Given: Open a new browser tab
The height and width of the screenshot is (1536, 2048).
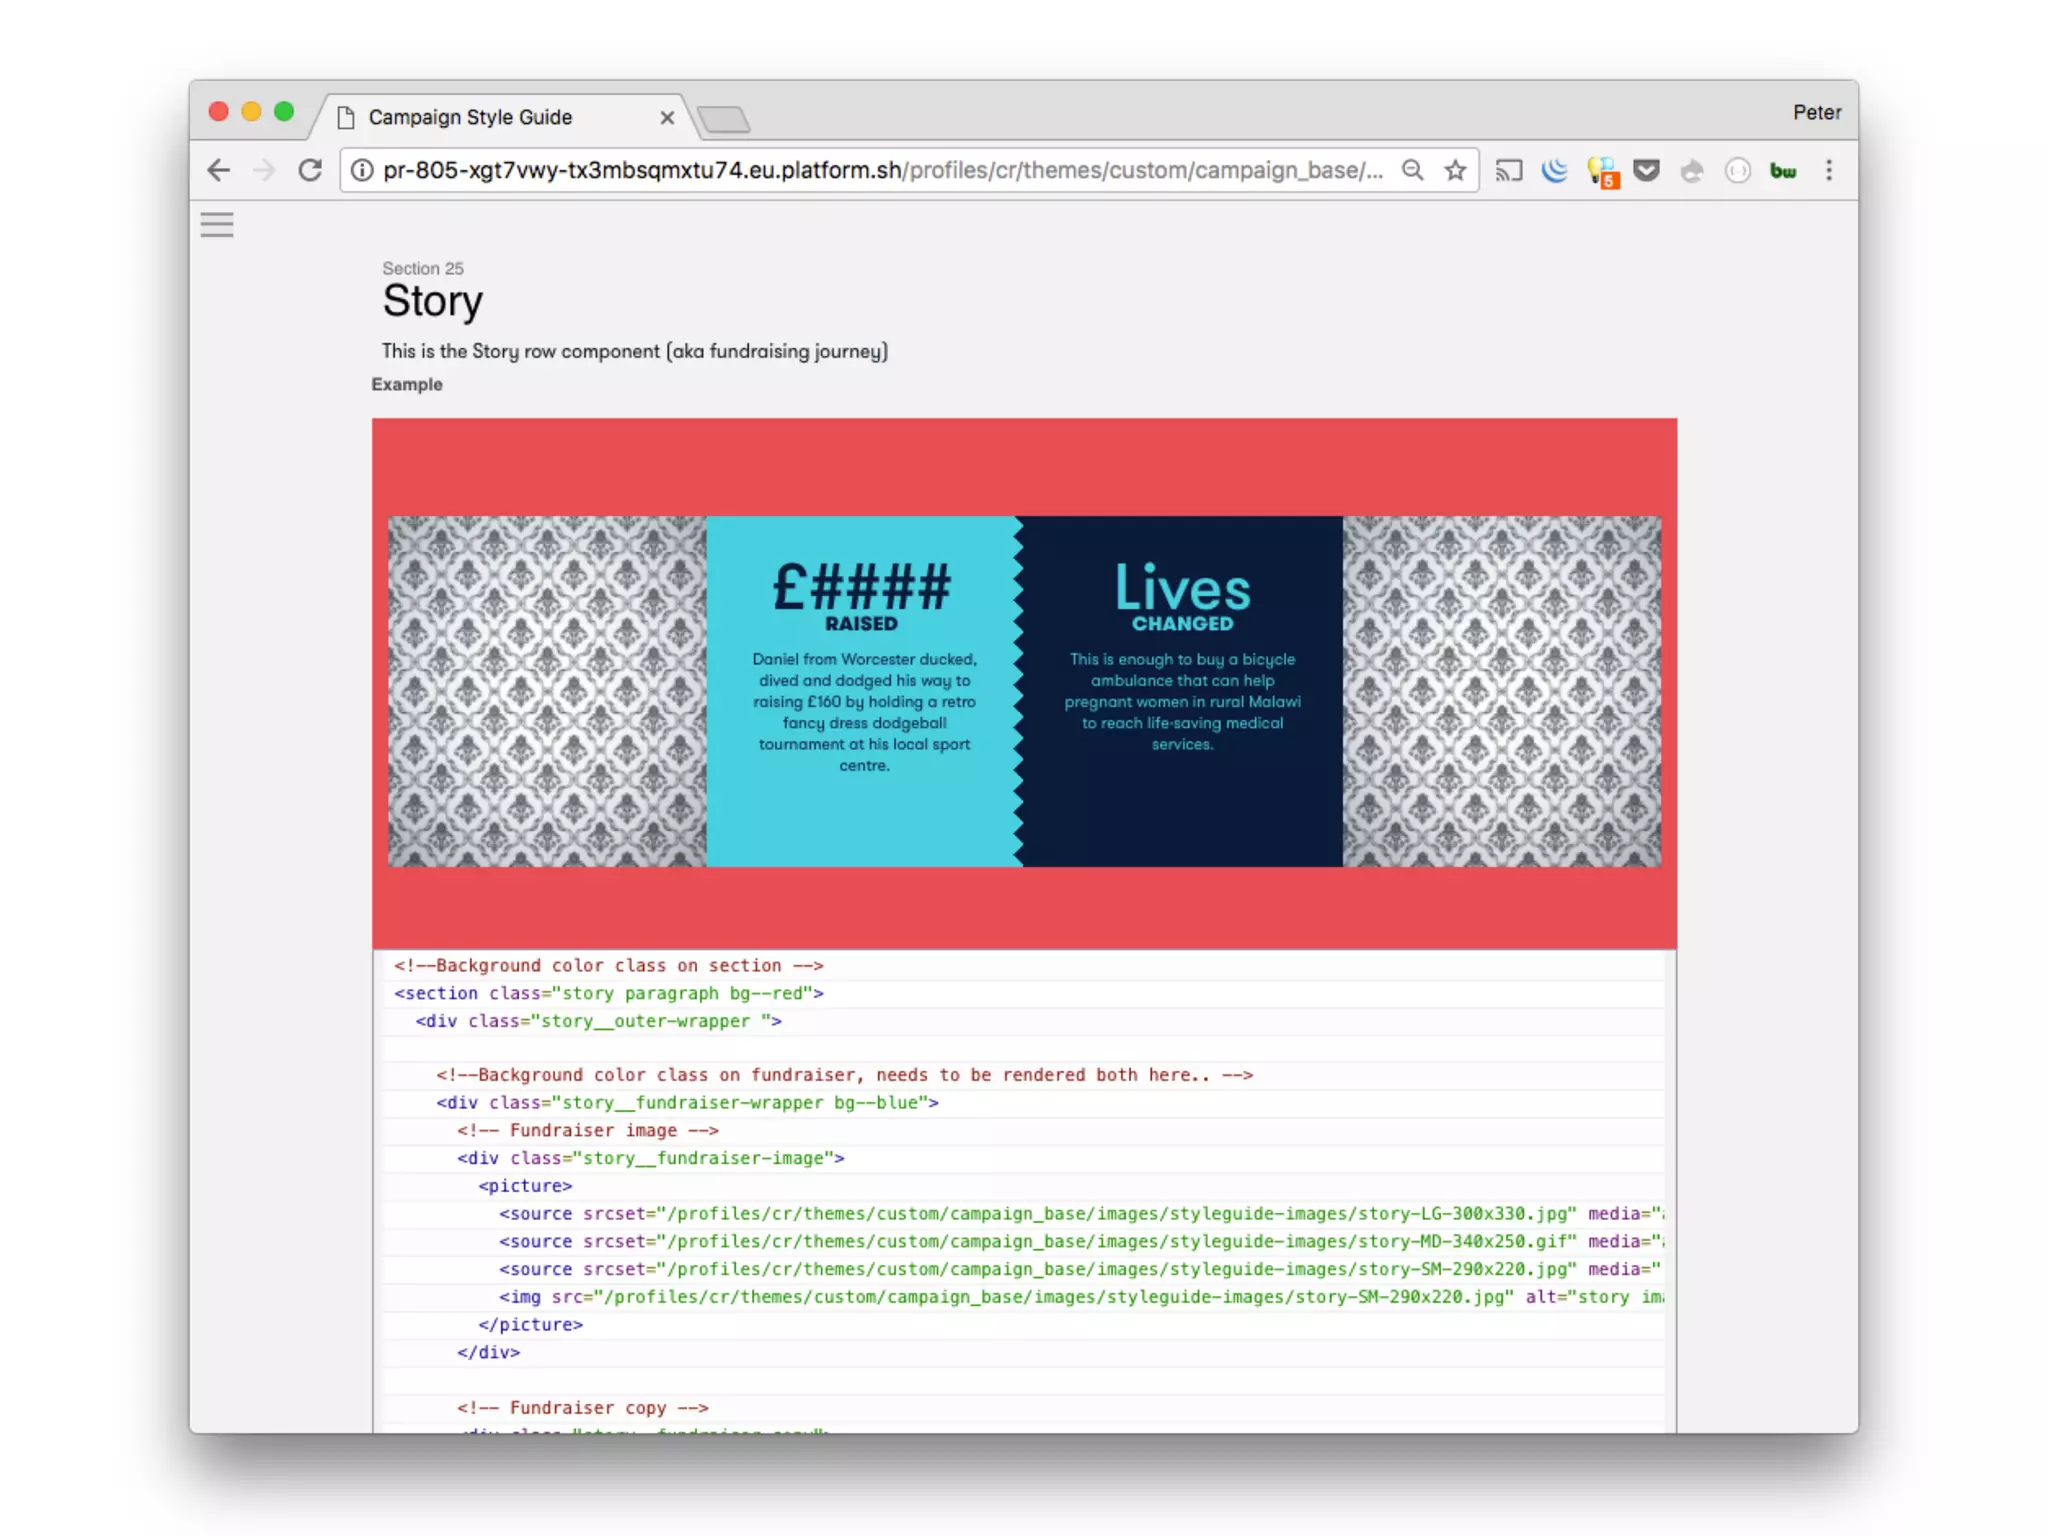Looking at the screenshot, I should click(x=724, y=120).
